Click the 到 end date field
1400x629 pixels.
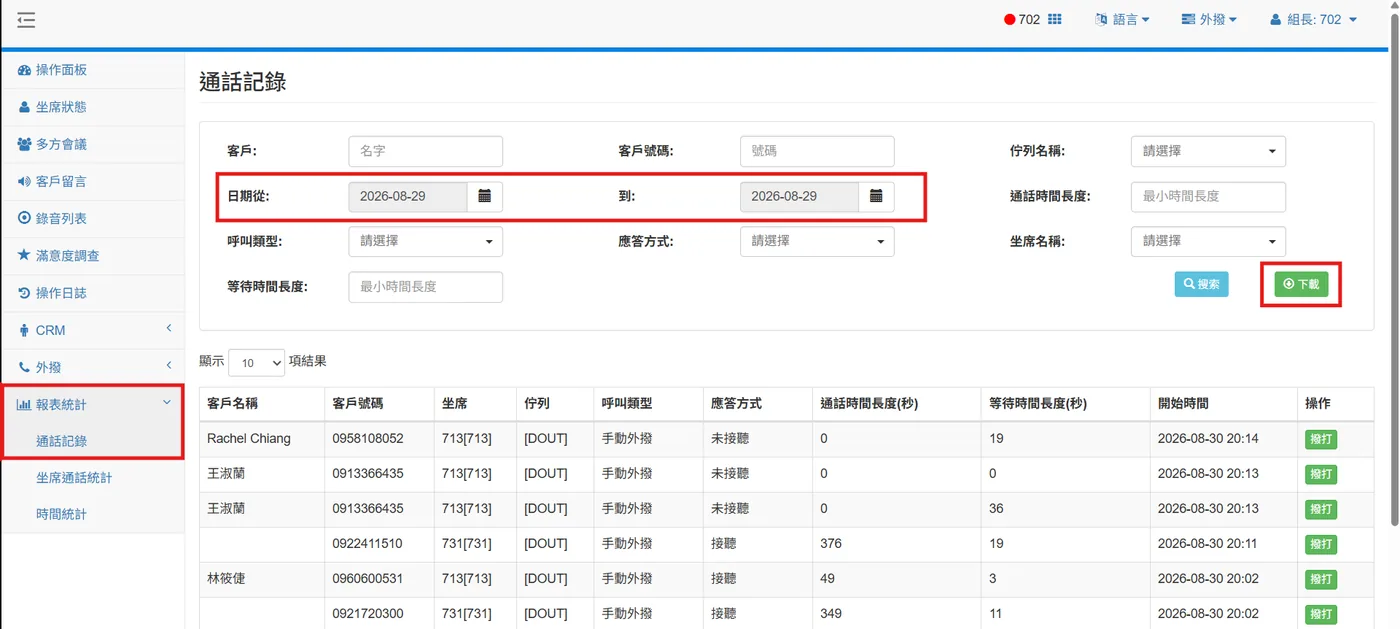click(799, 197)
